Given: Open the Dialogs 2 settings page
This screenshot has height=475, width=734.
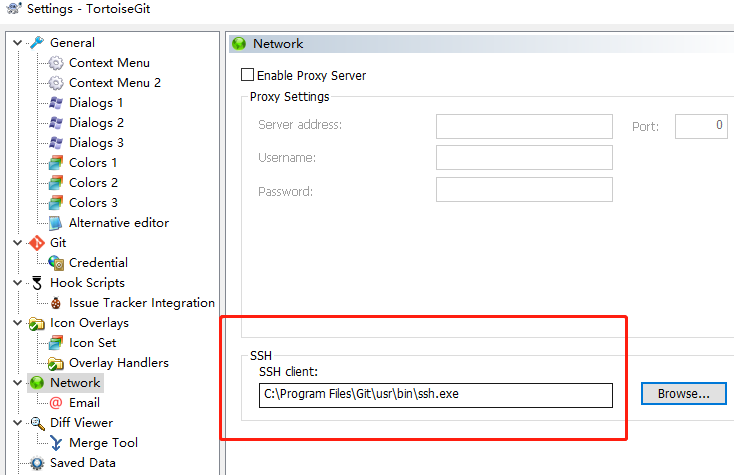Looking at the screenshot, I should coord(96,123).
